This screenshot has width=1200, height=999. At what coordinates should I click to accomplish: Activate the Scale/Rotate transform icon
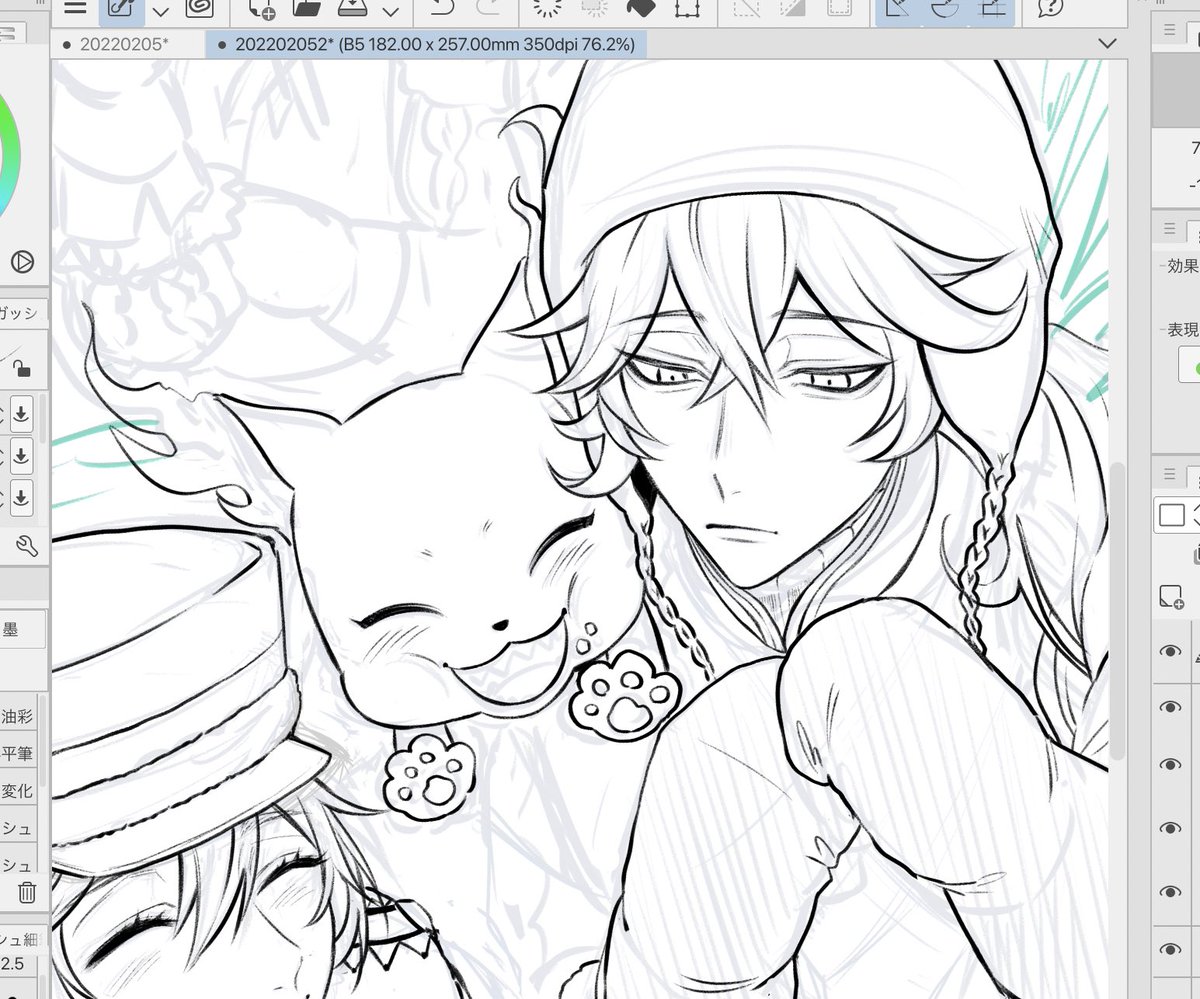coord(685,8)
